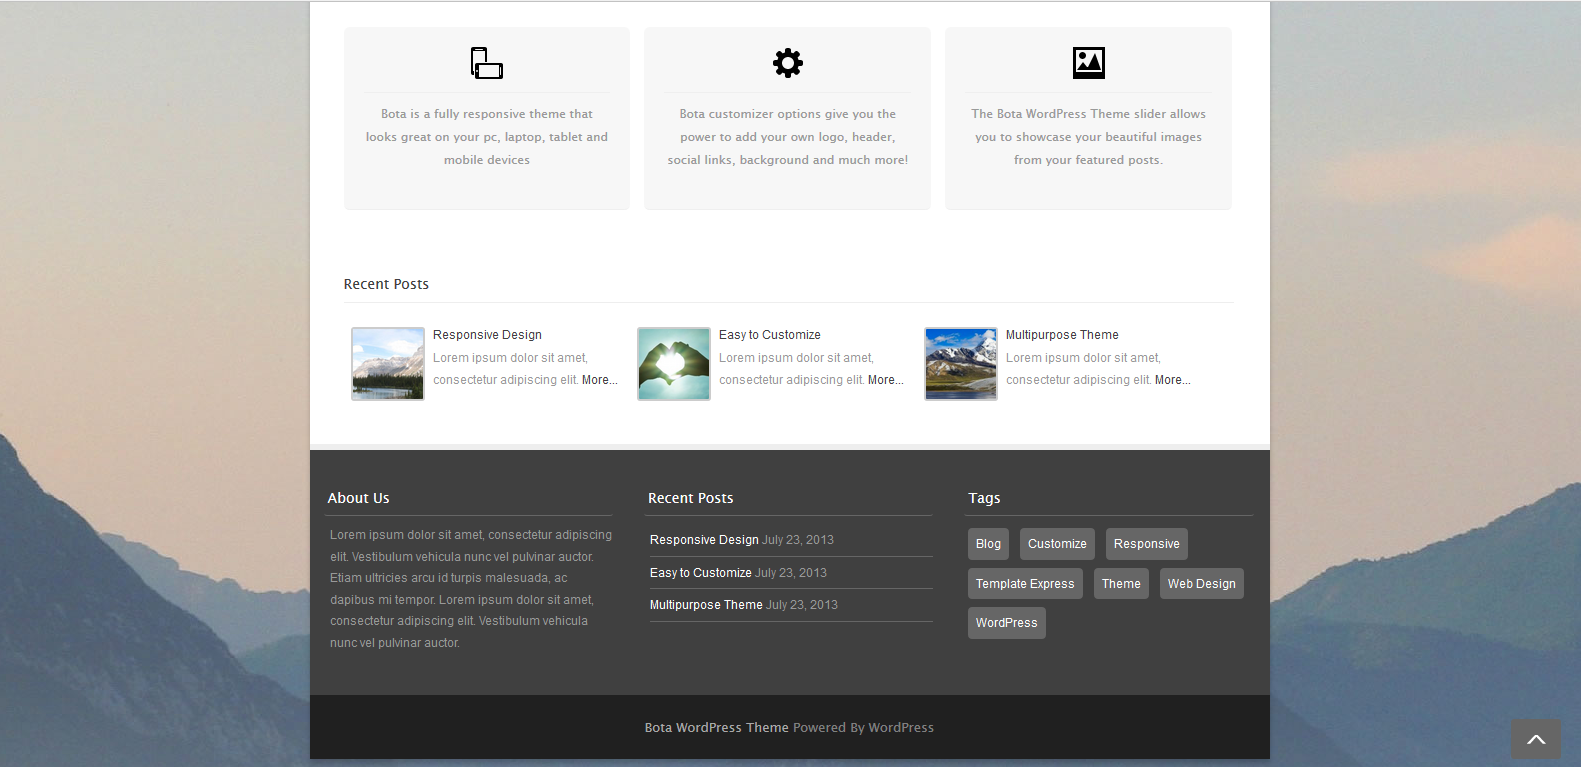
Task: Click the responsive devices icon
Action: (487, 63)
